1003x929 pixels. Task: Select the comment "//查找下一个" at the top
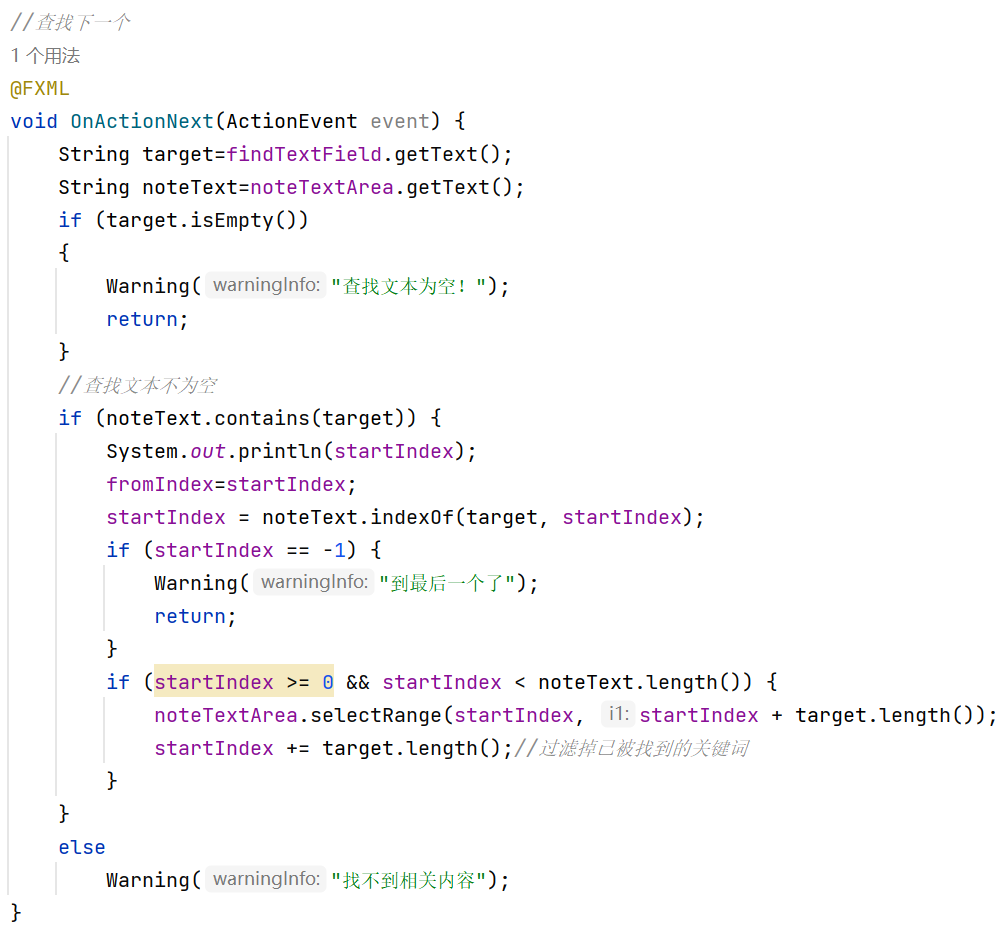click(70, 21)
